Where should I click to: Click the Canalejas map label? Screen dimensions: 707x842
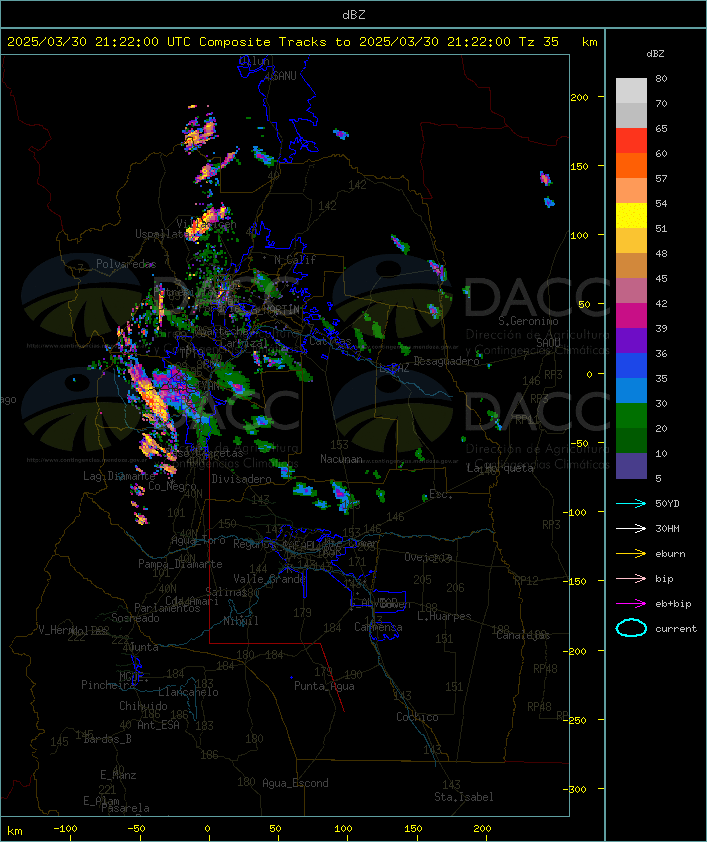(x=523, y=636)
